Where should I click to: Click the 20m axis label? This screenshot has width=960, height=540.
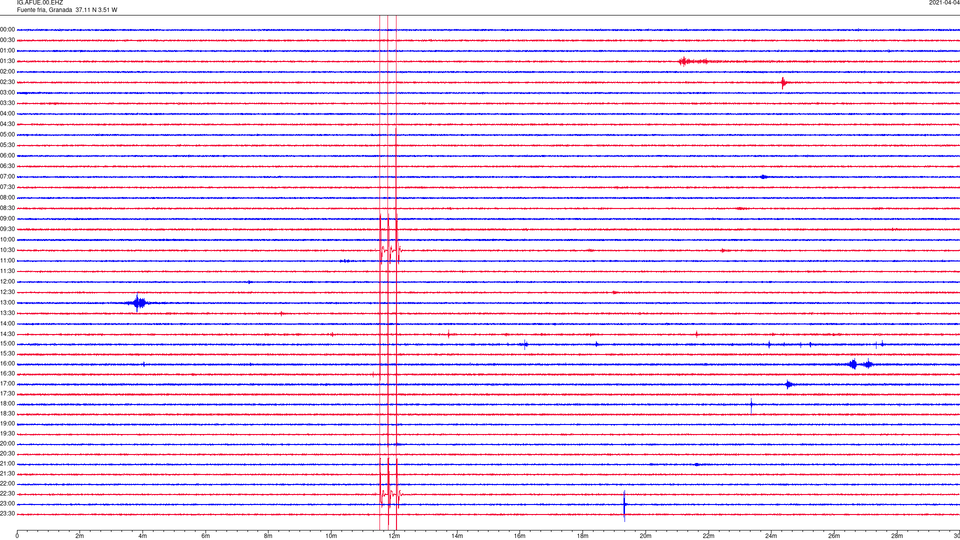645,536
